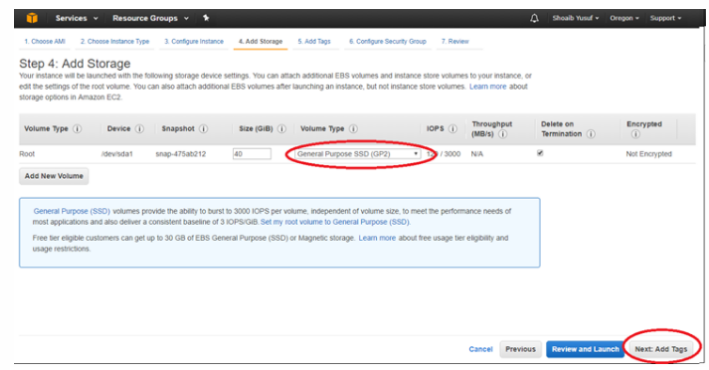This screenshot has width=709, height=370.
Task: Open the General Purpose (SSD) link in info box
Action: coord(72,211)
